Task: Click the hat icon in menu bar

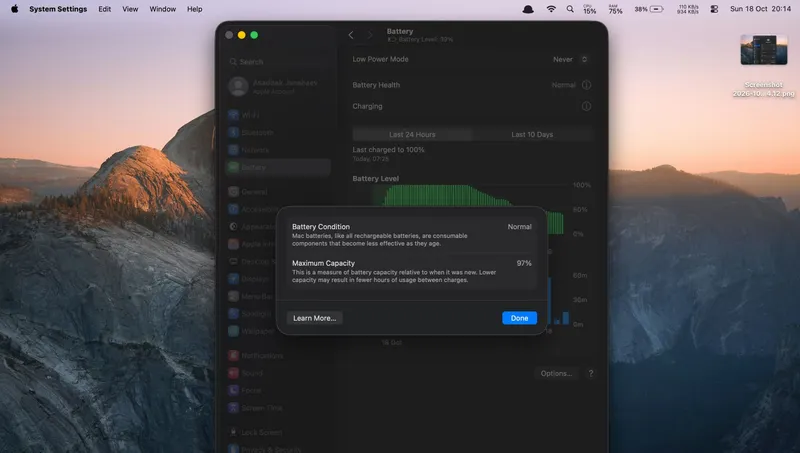Action: [x=528, y=9]
